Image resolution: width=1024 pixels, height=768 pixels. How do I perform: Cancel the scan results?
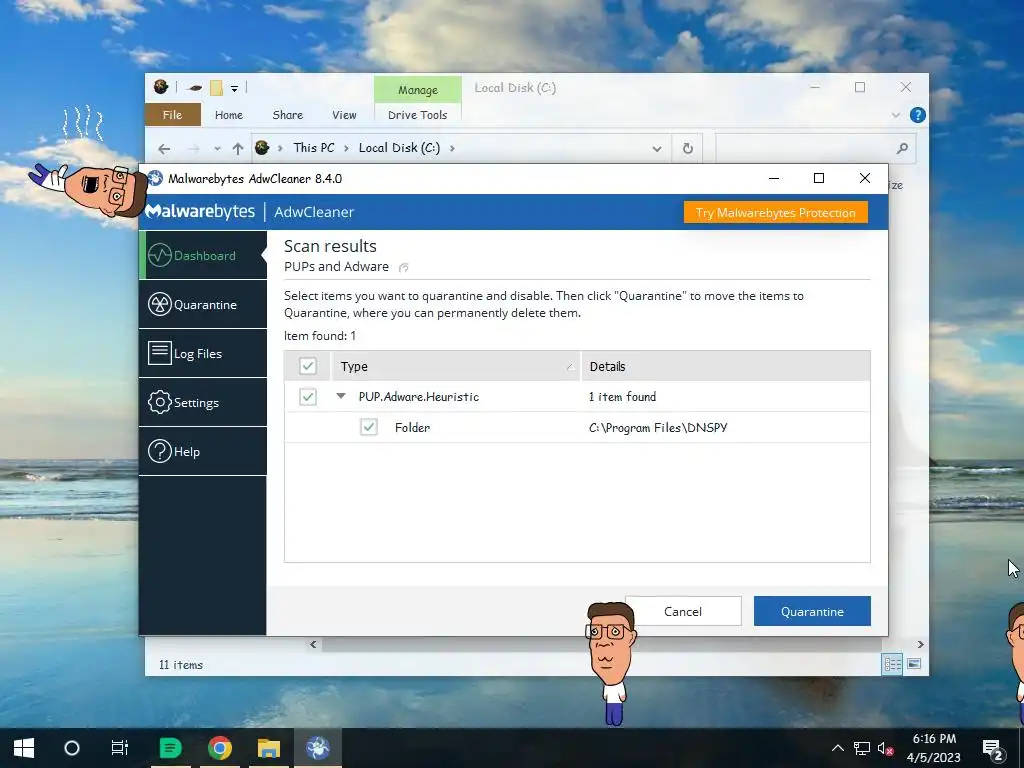click(x=683, y=611)
